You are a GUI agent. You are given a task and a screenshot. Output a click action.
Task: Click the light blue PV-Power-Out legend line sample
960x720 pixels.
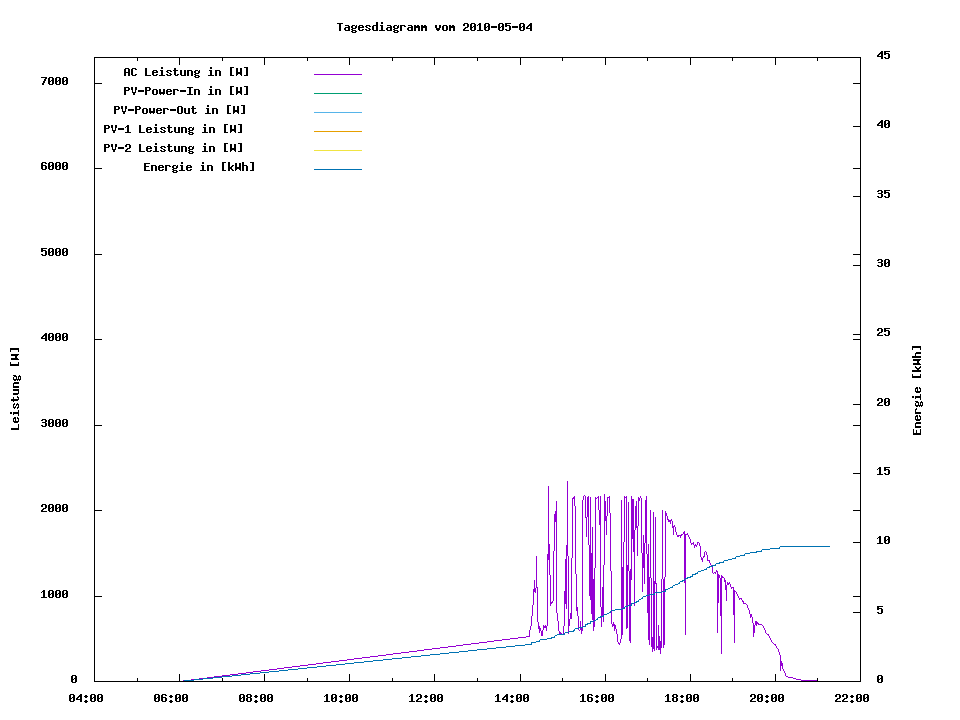click(x=337, y=112)
